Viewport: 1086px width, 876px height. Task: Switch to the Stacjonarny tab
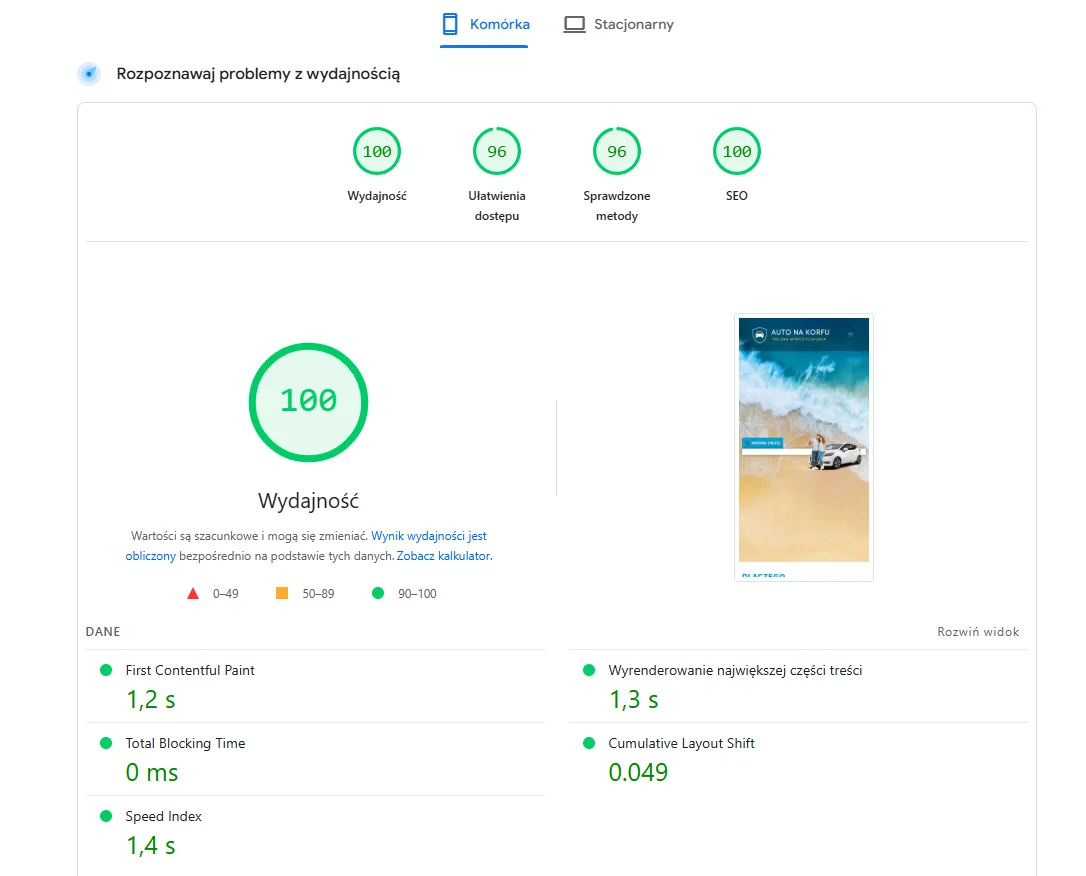[x=618, y=24]
